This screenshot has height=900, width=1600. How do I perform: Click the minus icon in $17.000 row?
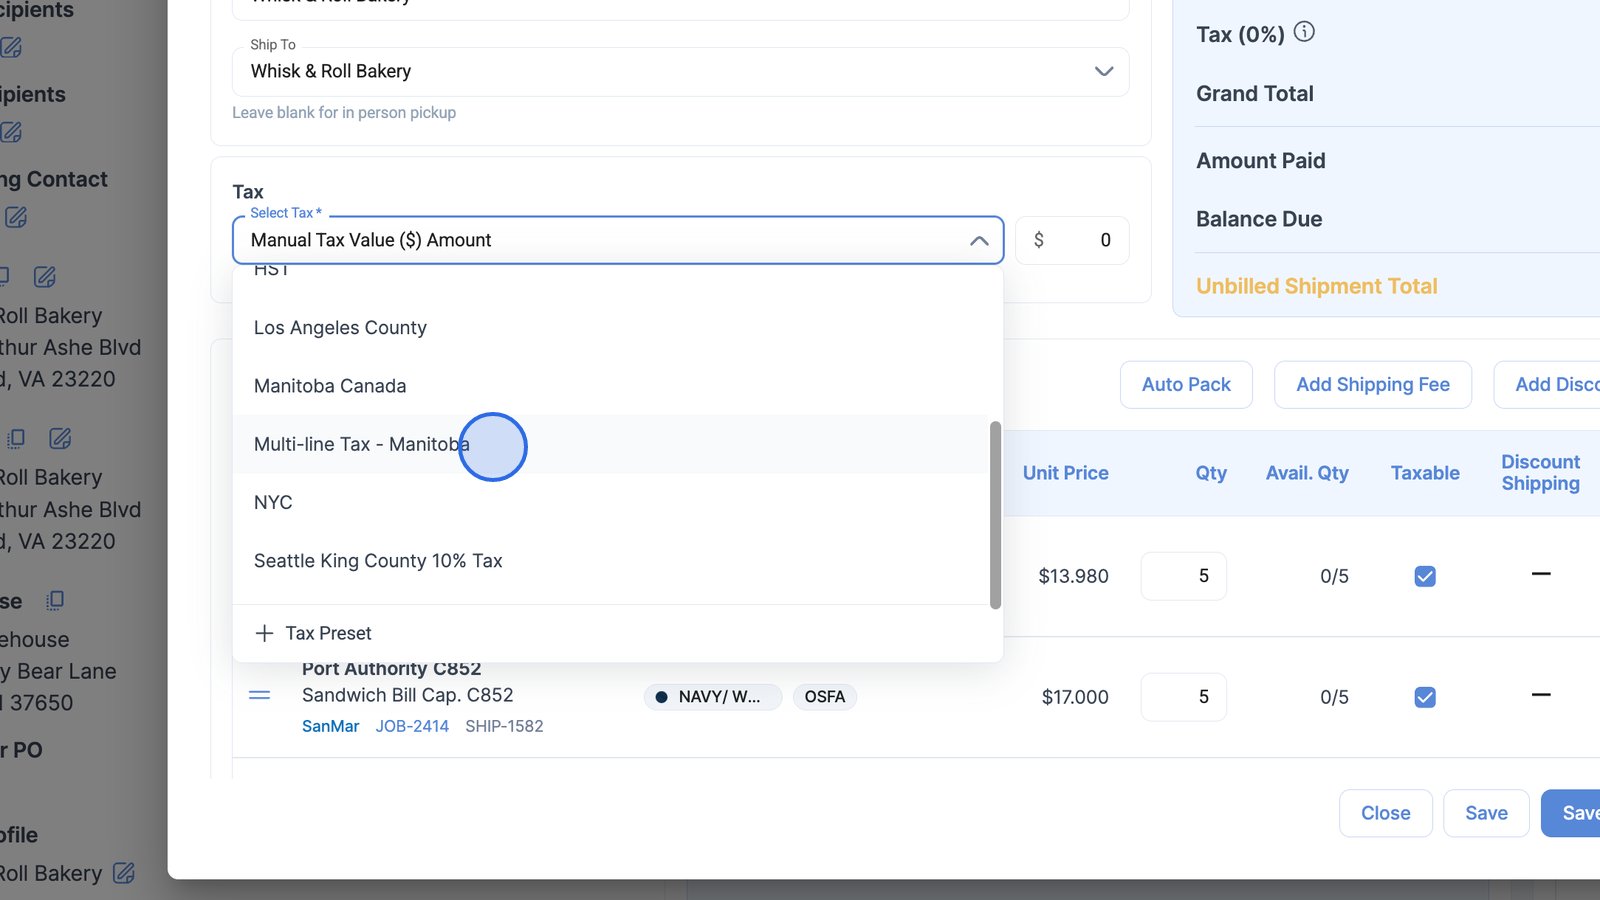pyautogui.click(x=1540, y=695)
